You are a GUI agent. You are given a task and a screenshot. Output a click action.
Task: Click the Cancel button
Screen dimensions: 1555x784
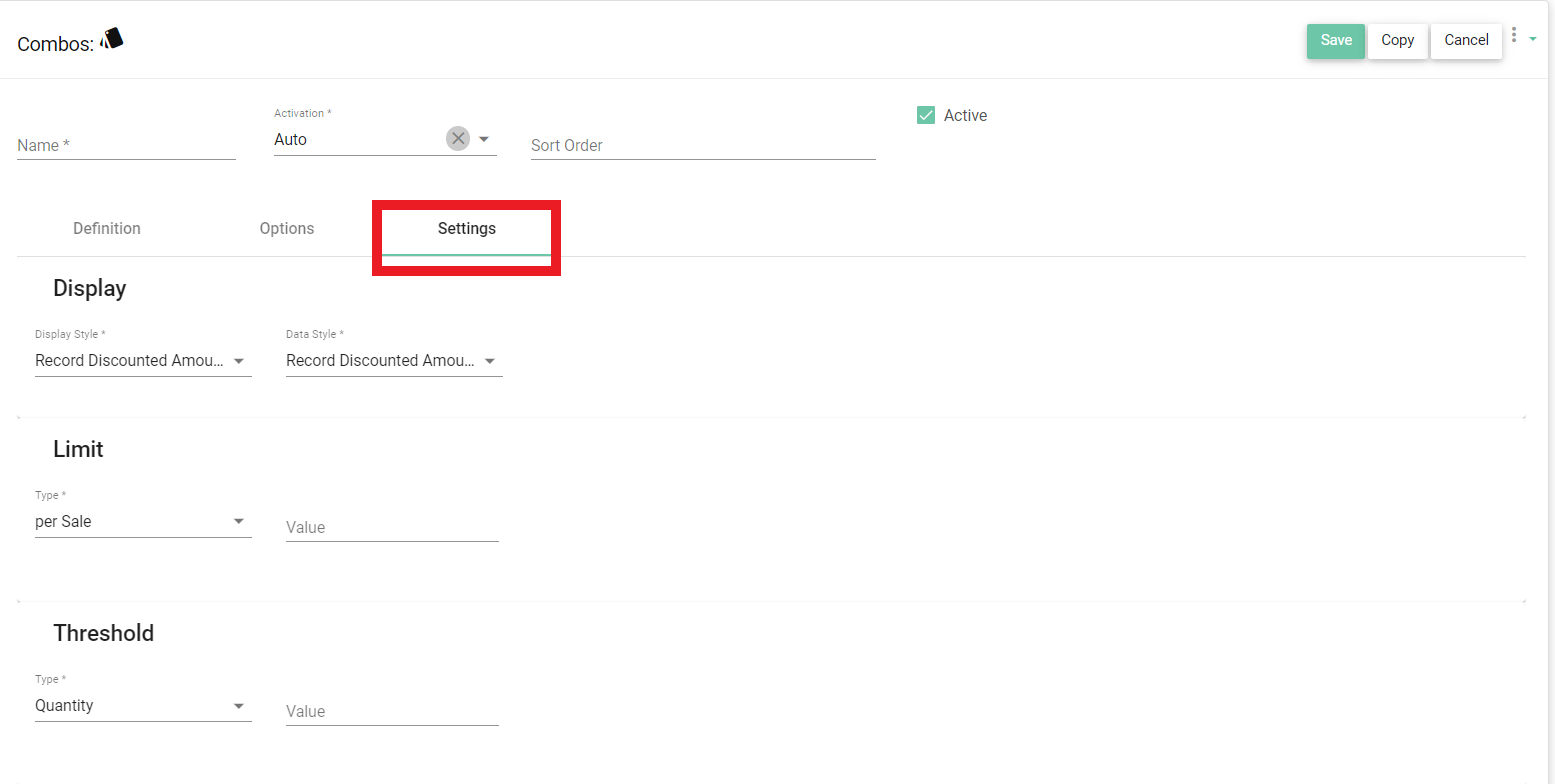[x=1466, y=41]
